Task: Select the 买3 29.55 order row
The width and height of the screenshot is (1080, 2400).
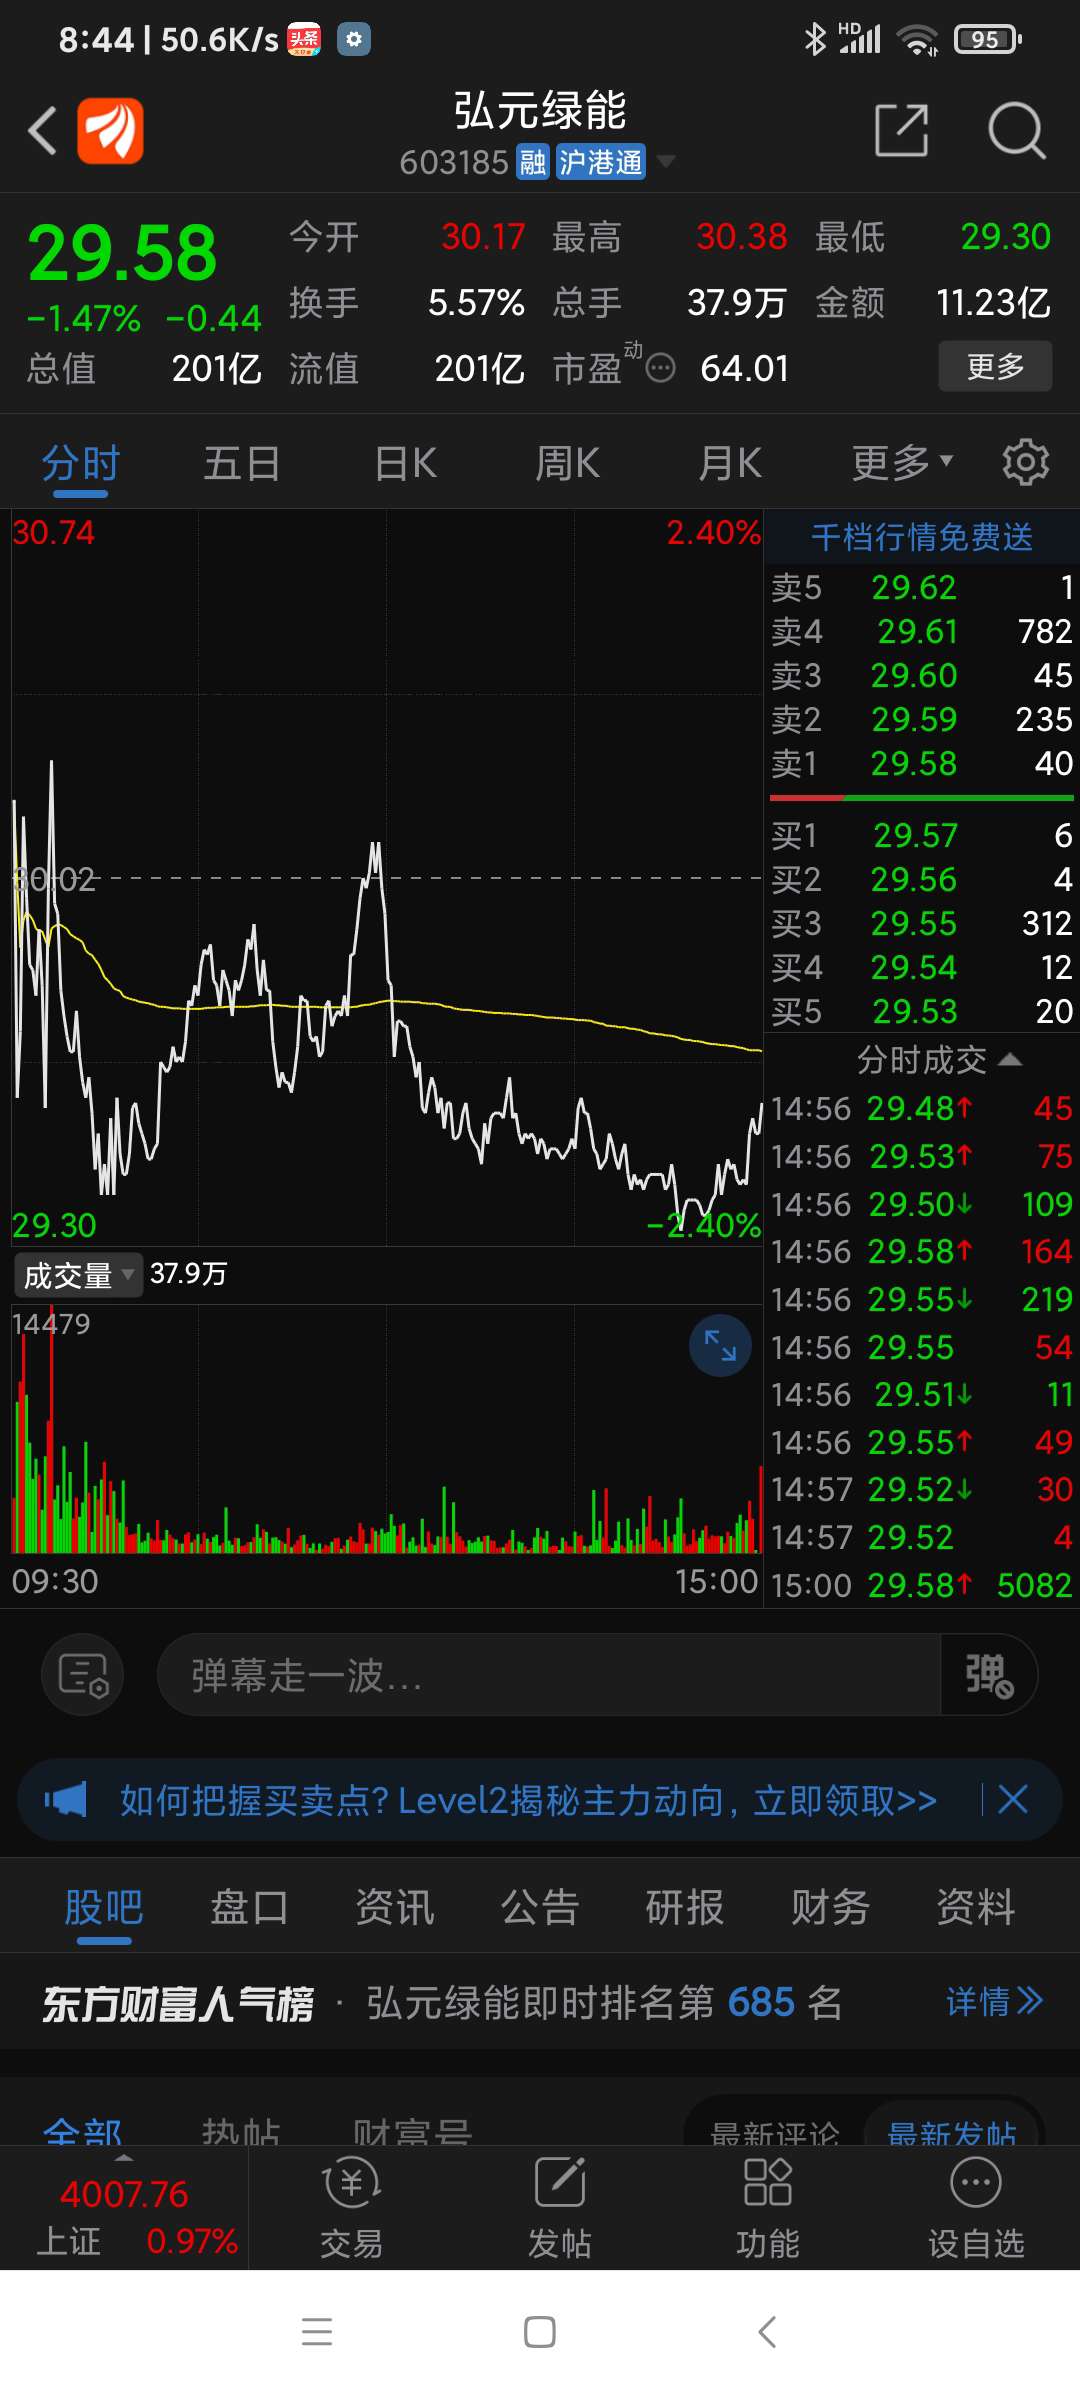Action: pyautogui.click(x=921, y=924)
